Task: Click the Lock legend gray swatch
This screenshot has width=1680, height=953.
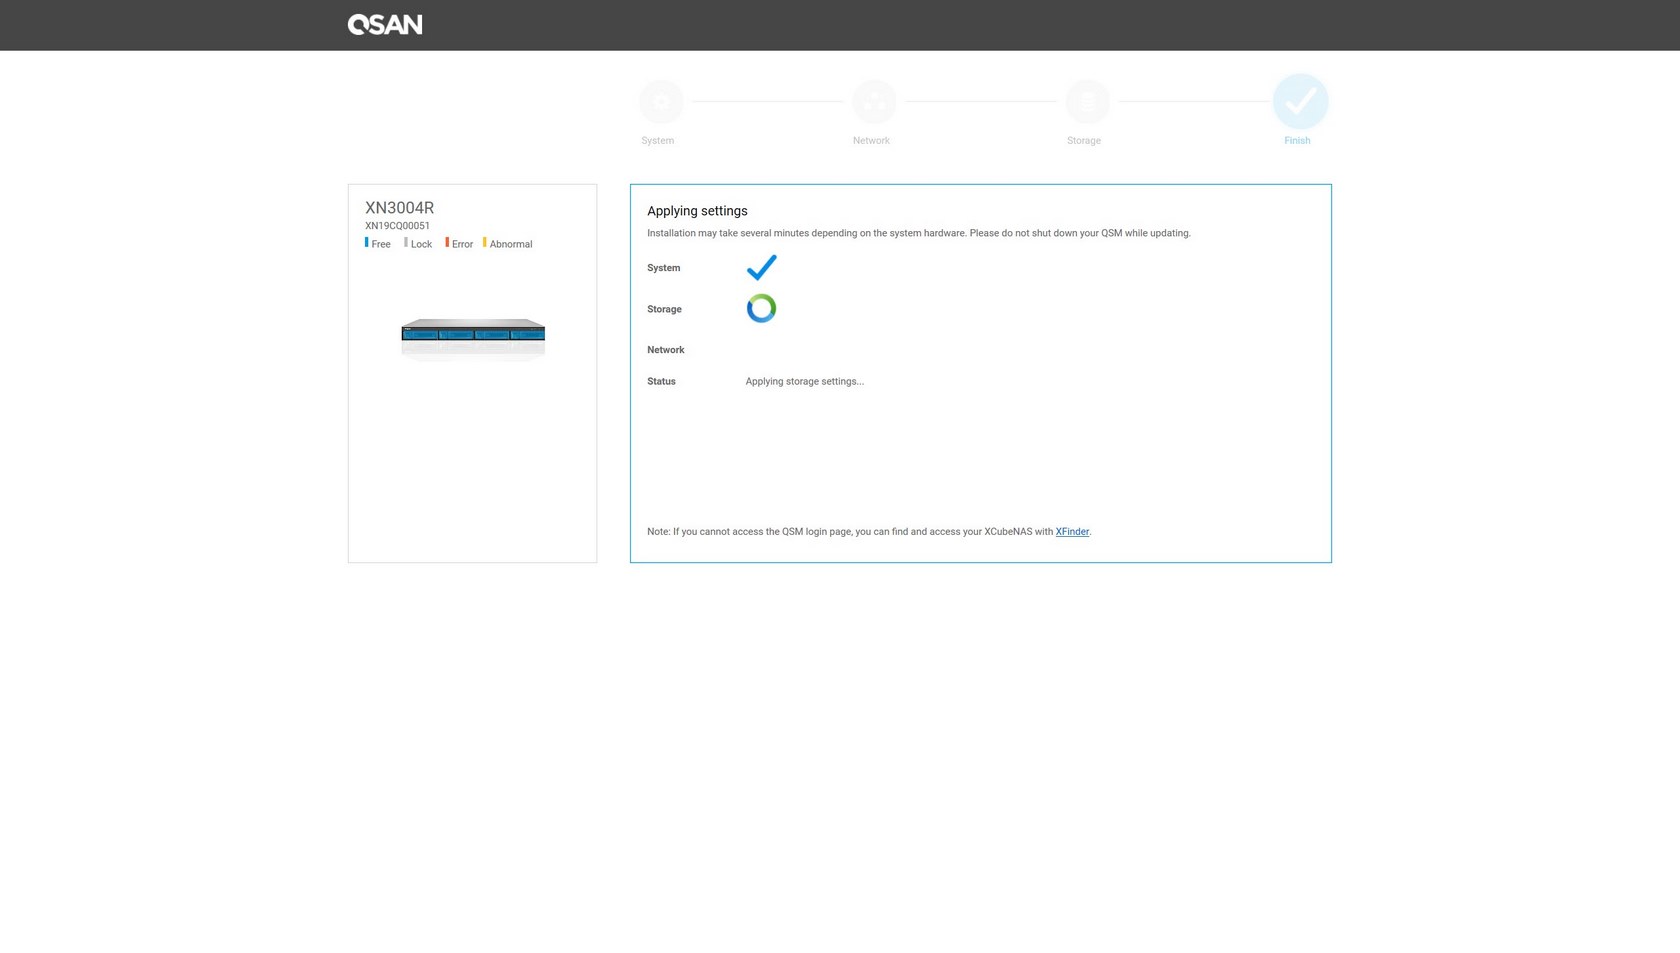Action: click(406, 242)
